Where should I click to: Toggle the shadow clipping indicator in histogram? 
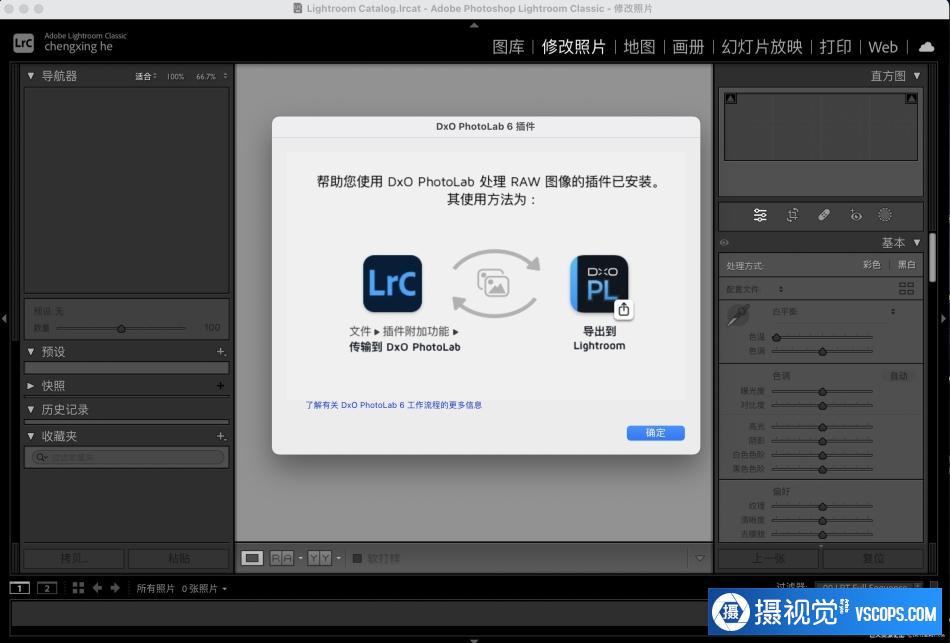point(731,98)
